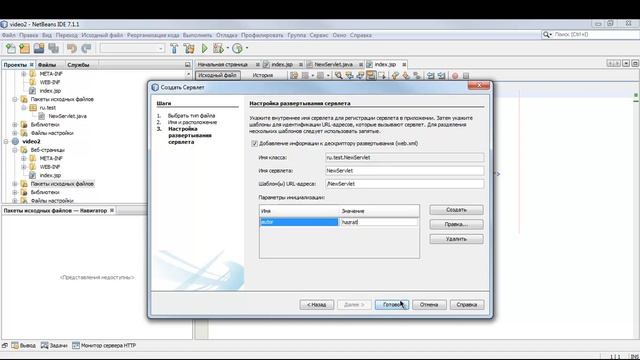Click Projects panel scrollbar up arrow

(188, 75)
